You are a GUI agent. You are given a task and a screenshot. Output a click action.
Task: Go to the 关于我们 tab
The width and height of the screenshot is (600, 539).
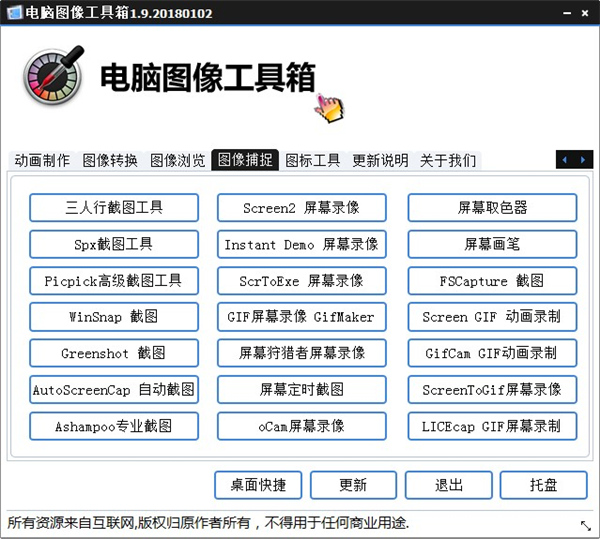pyautogui.click(x=447, y=160)
